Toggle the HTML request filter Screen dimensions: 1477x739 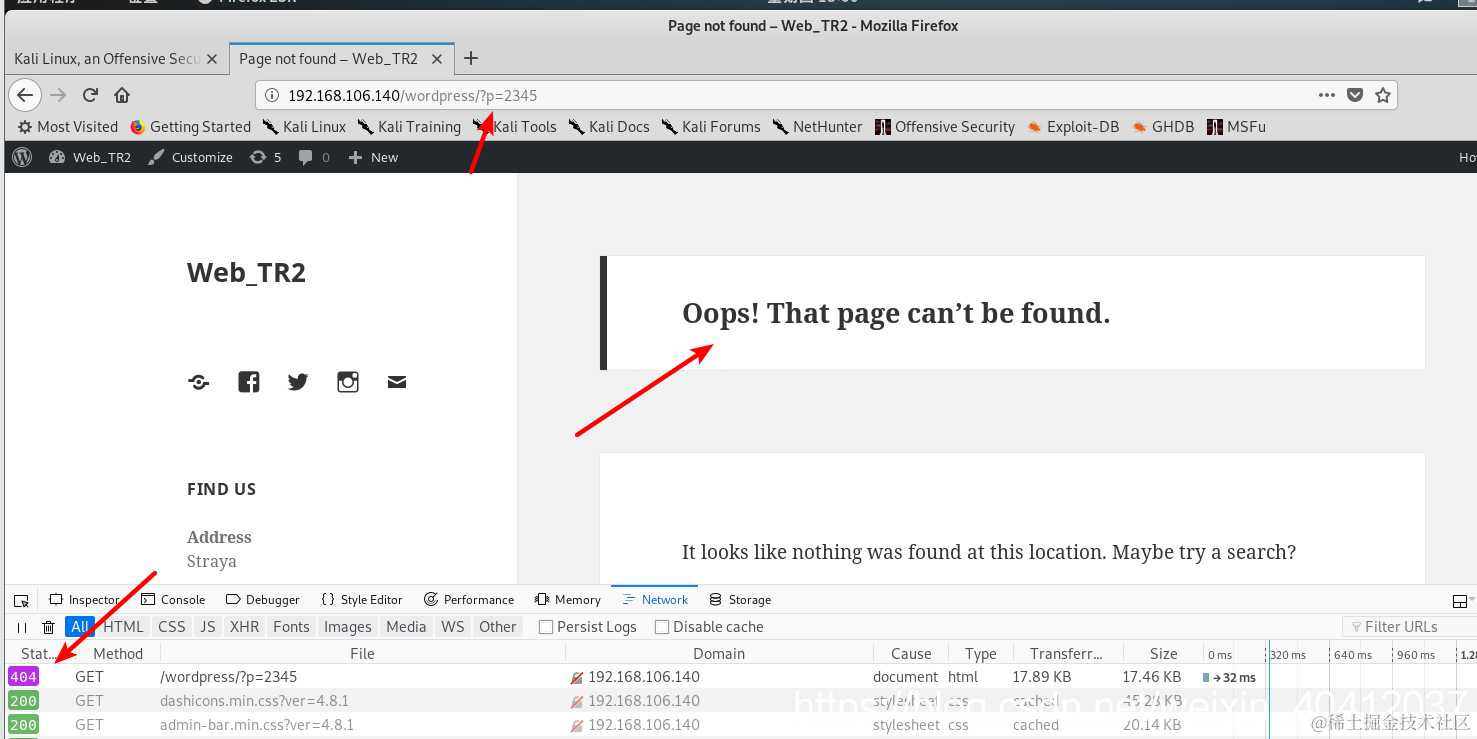[123, 627]
